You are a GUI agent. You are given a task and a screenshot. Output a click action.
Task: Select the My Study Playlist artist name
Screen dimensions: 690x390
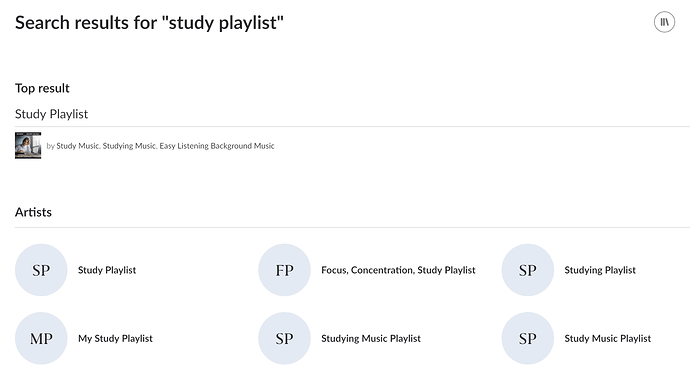[x=115, y=338]
